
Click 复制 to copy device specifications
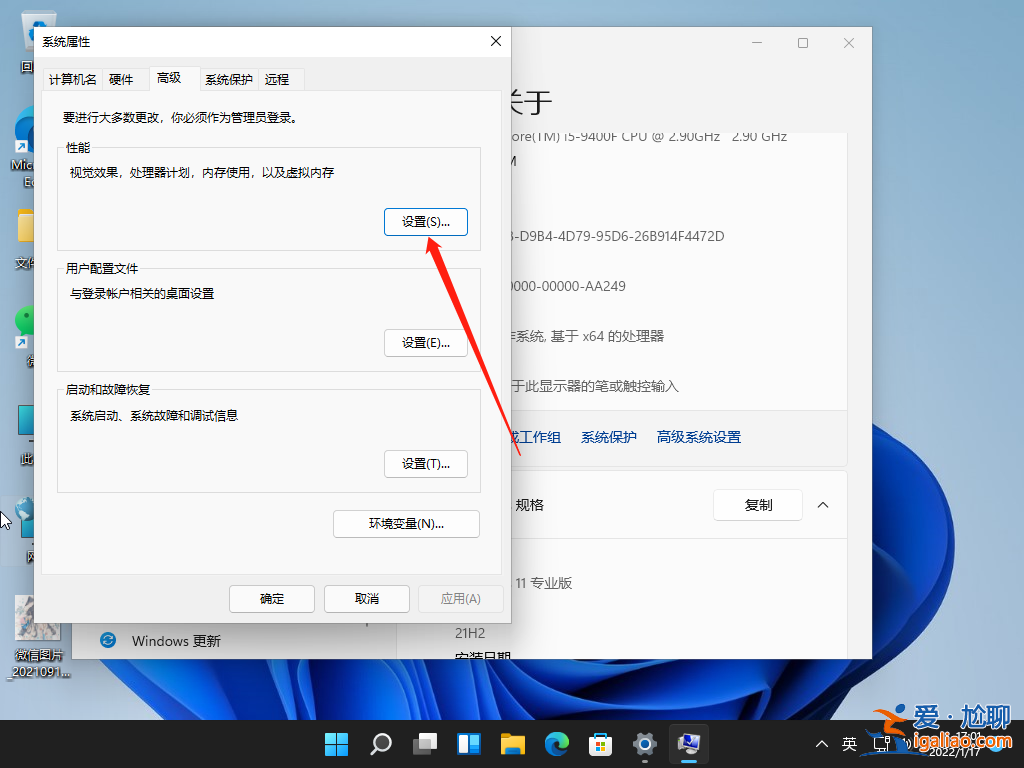[757, 505]
